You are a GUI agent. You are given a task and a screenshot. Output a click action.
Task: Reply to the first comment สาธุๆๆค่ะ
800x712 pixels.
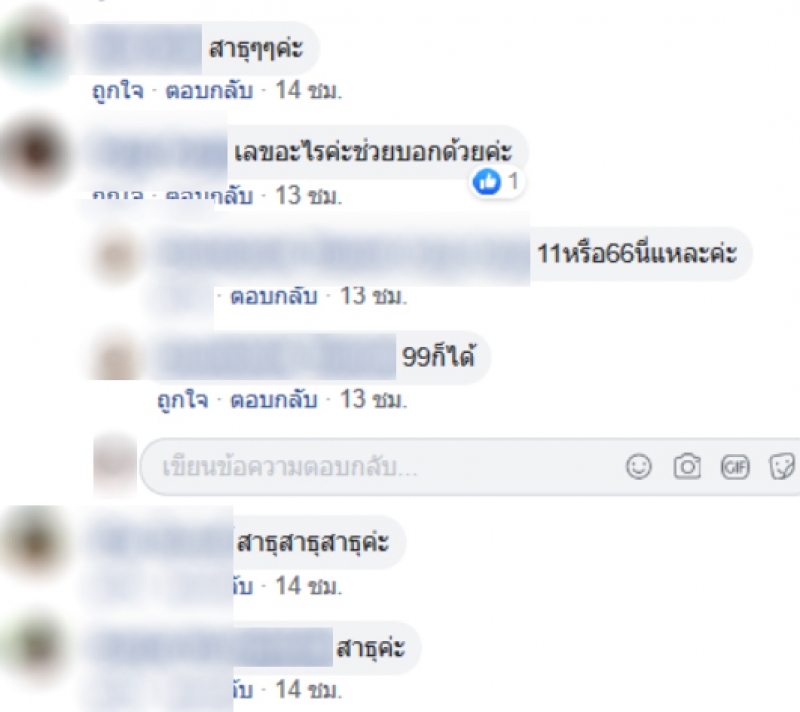pos(209,91)
